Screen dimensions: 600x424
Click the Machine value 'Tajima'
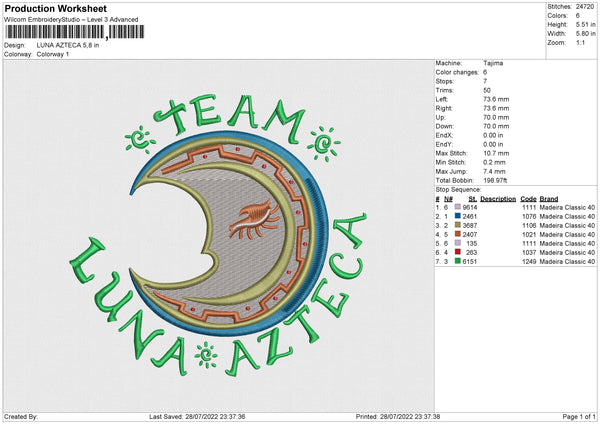pos(493,63)
